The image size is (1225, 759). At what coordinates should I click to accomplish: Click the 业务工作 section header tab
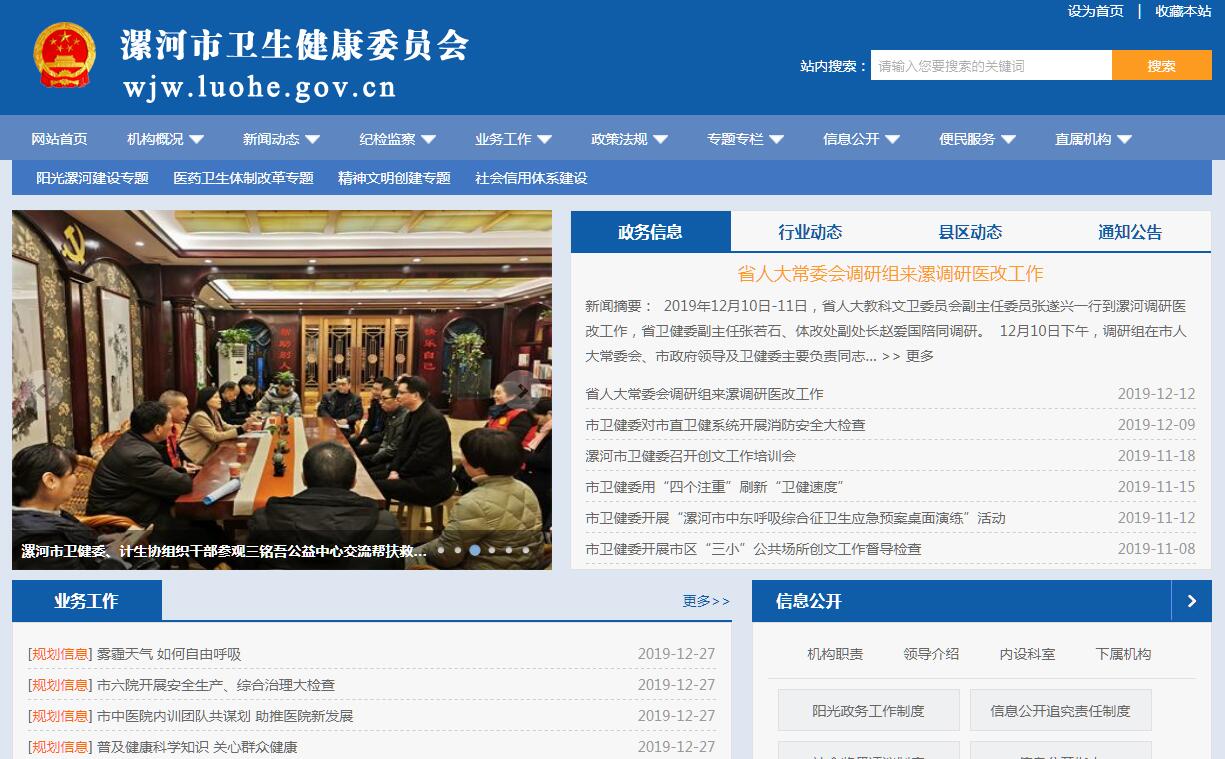[87, 601]
